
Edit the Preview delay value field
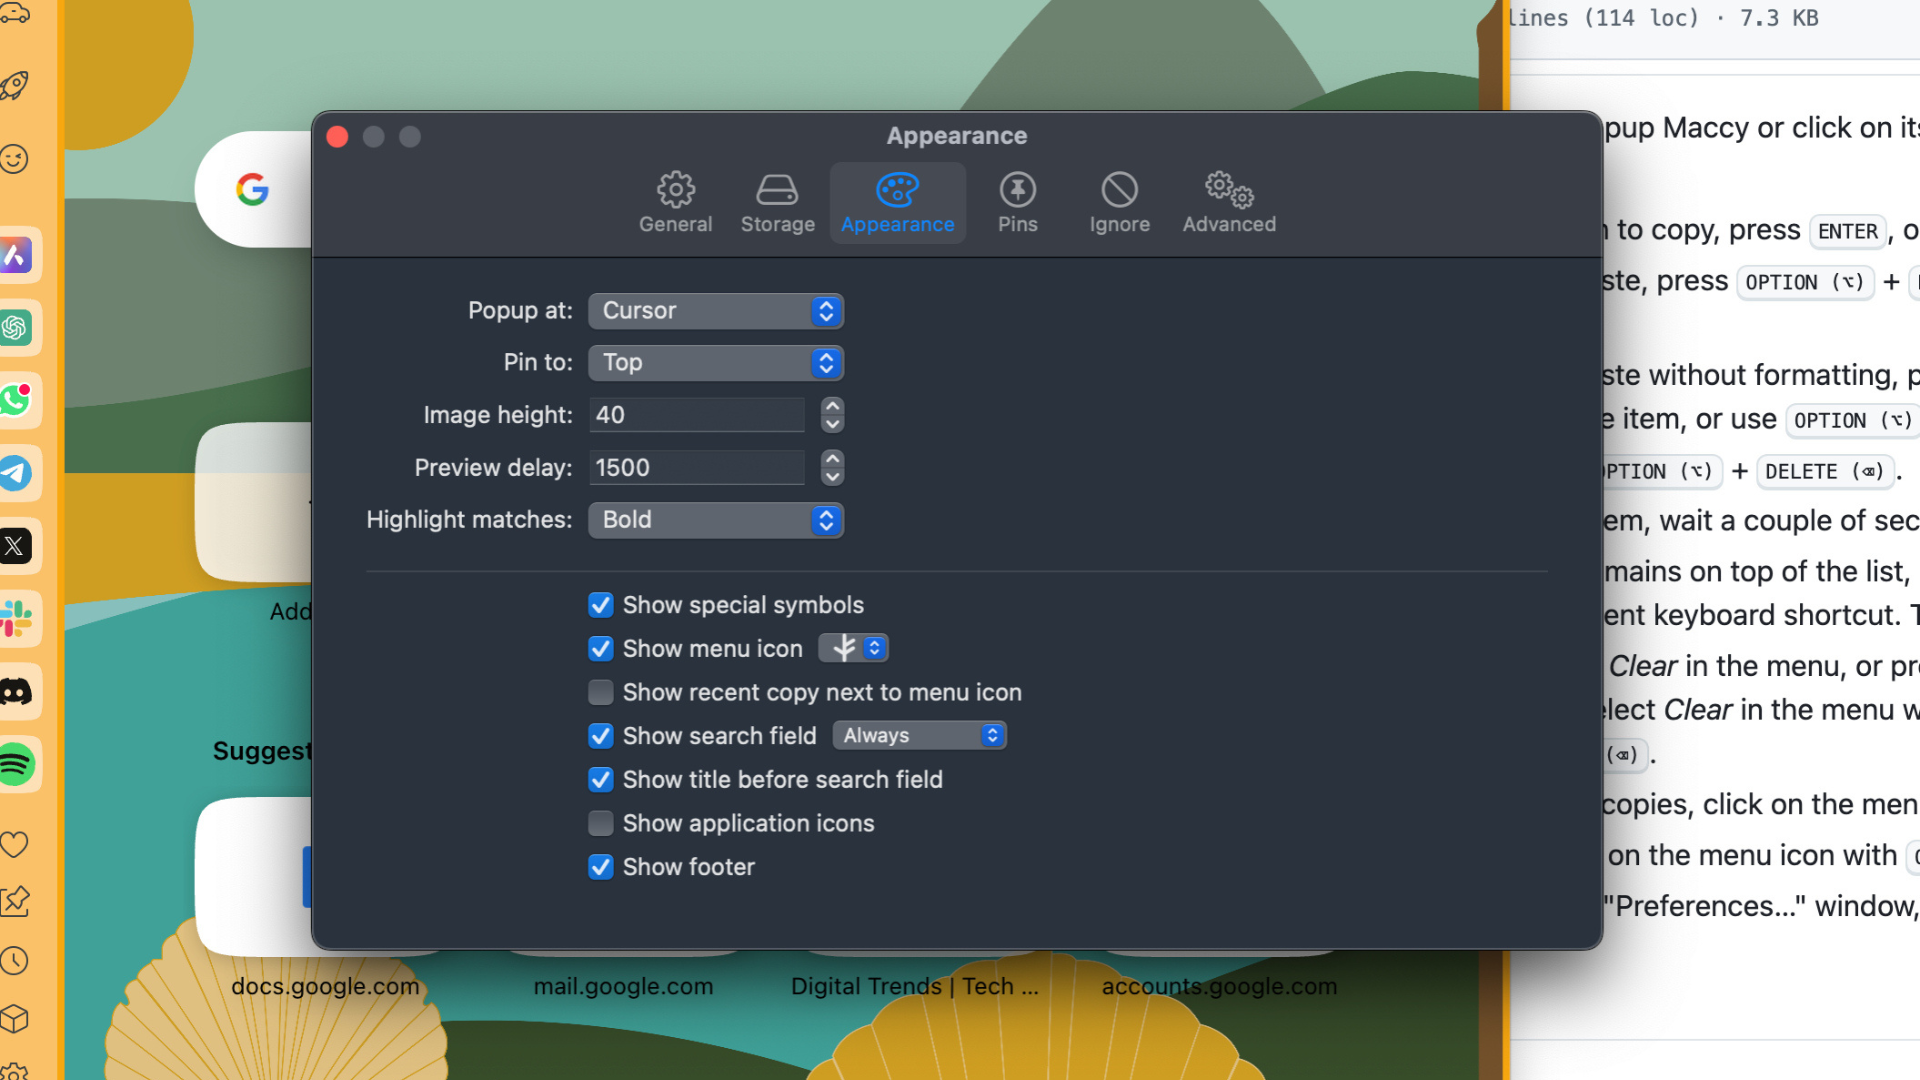[x=697, y=467]
